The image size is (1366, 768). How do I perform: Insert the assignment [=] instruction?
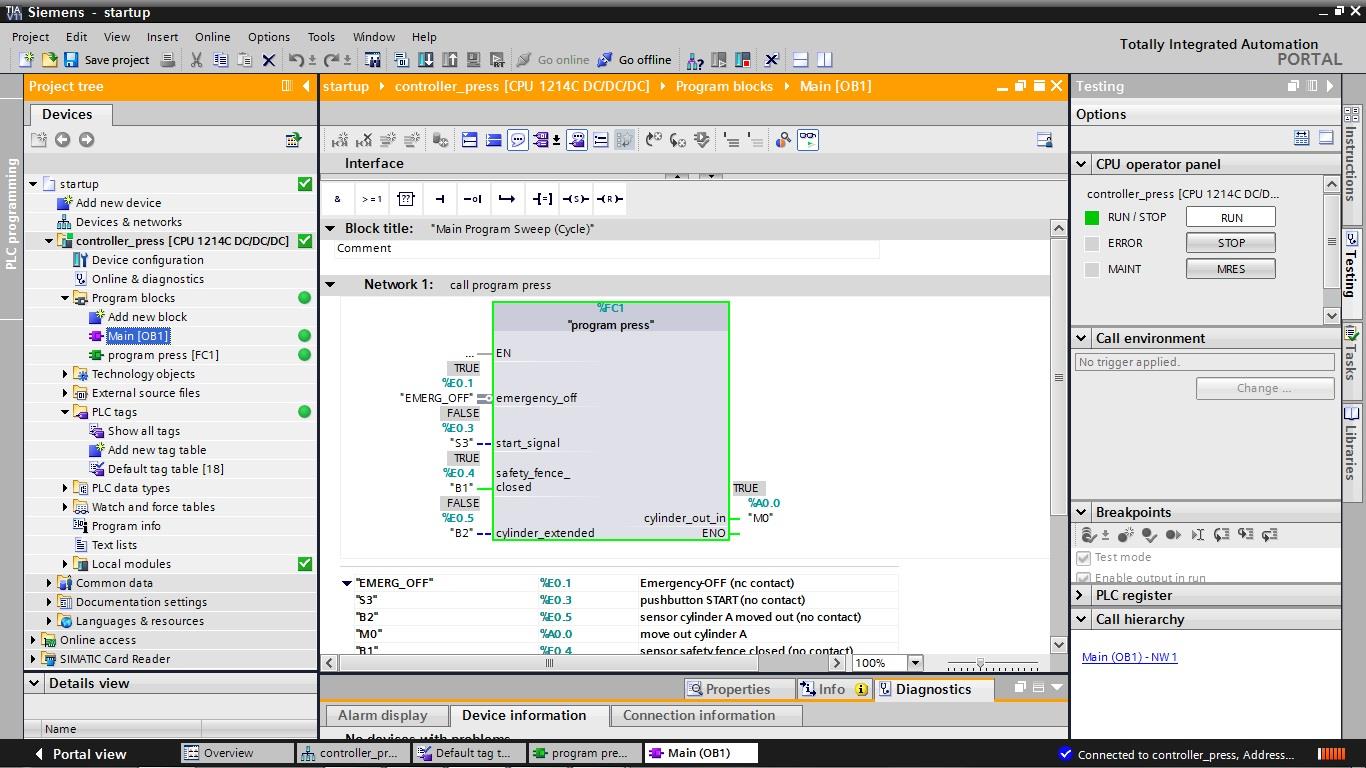[x=542, y=199]
